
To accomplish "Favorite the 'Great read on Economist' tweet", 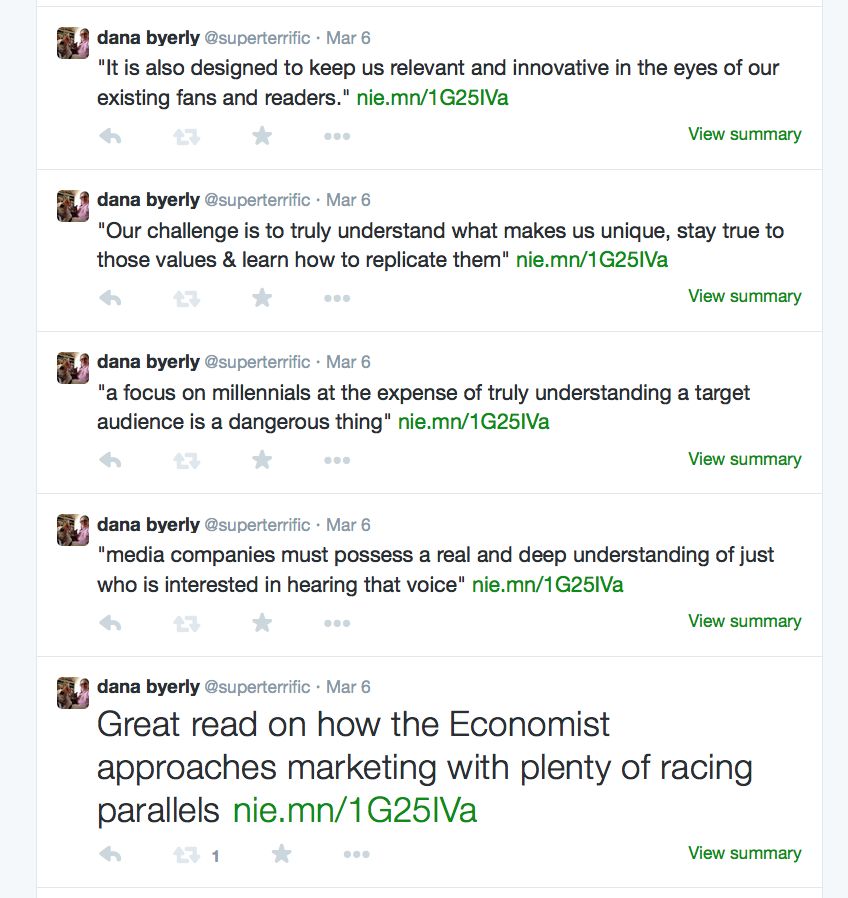I will (282, 854).
